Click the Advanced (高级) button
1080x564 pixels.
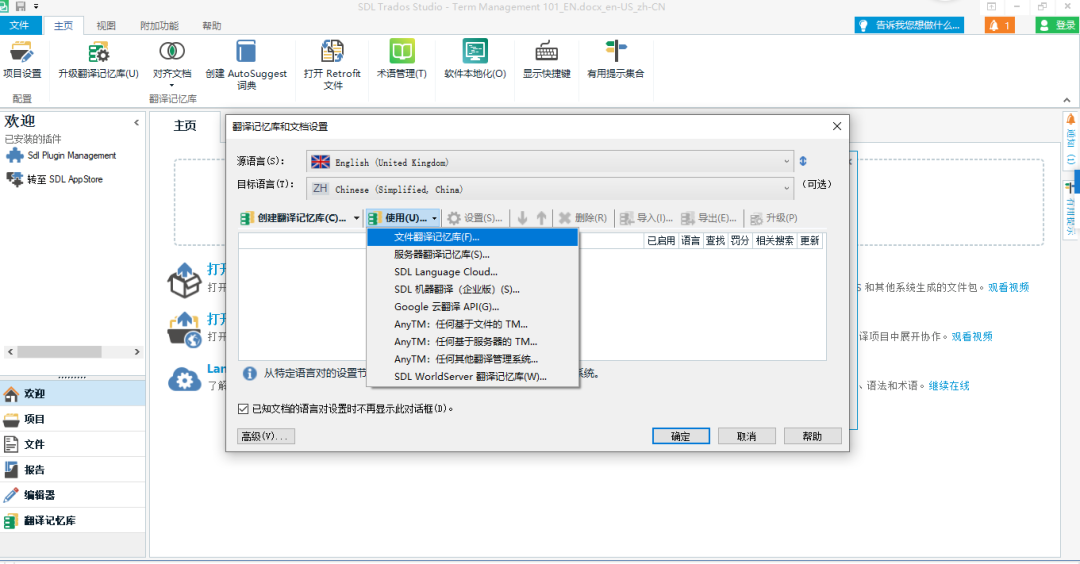pyautogui.click(x=266, y=436)
